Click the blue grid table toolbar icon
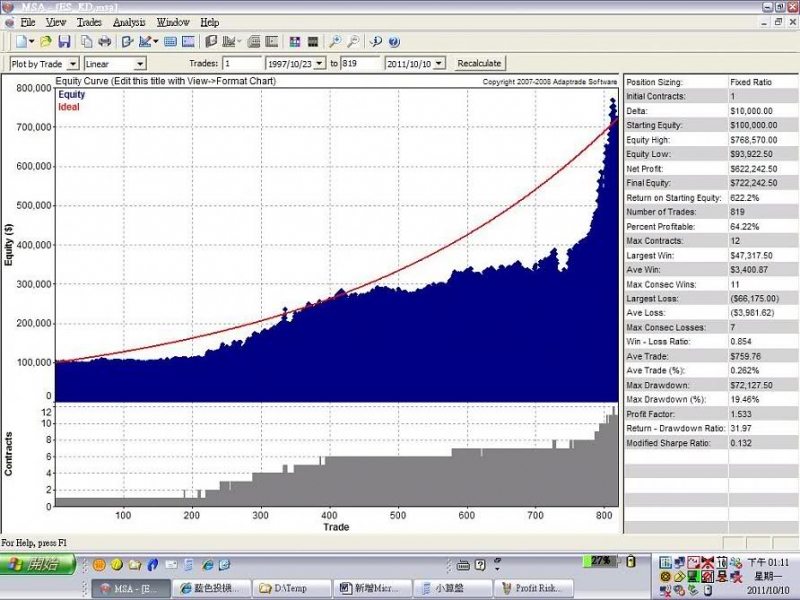Screen dimensions: 800x600 (170, 42)
